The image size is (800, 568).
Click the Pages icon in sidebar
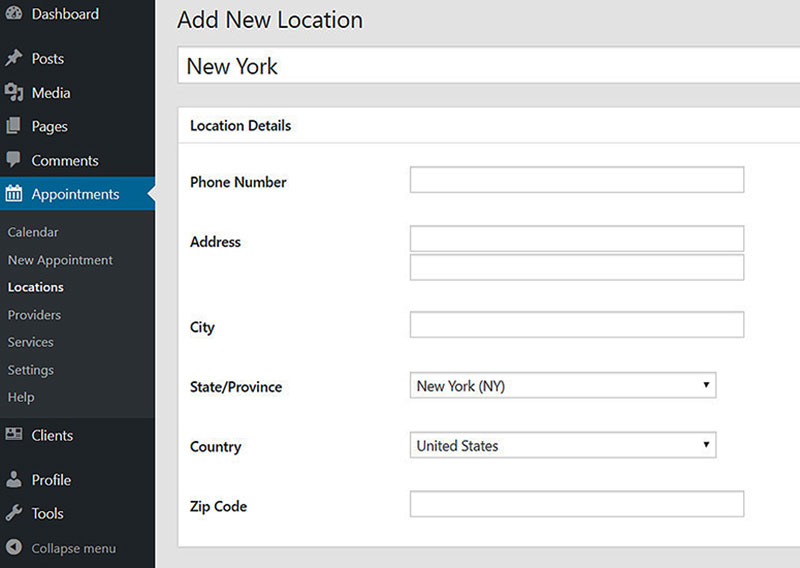point(14,126)
